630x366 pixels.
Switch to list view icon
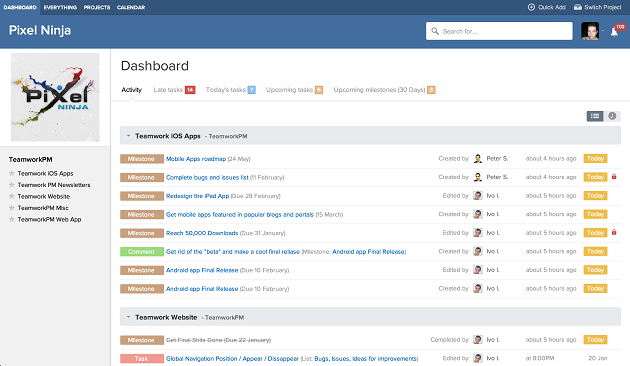(595, 116)
